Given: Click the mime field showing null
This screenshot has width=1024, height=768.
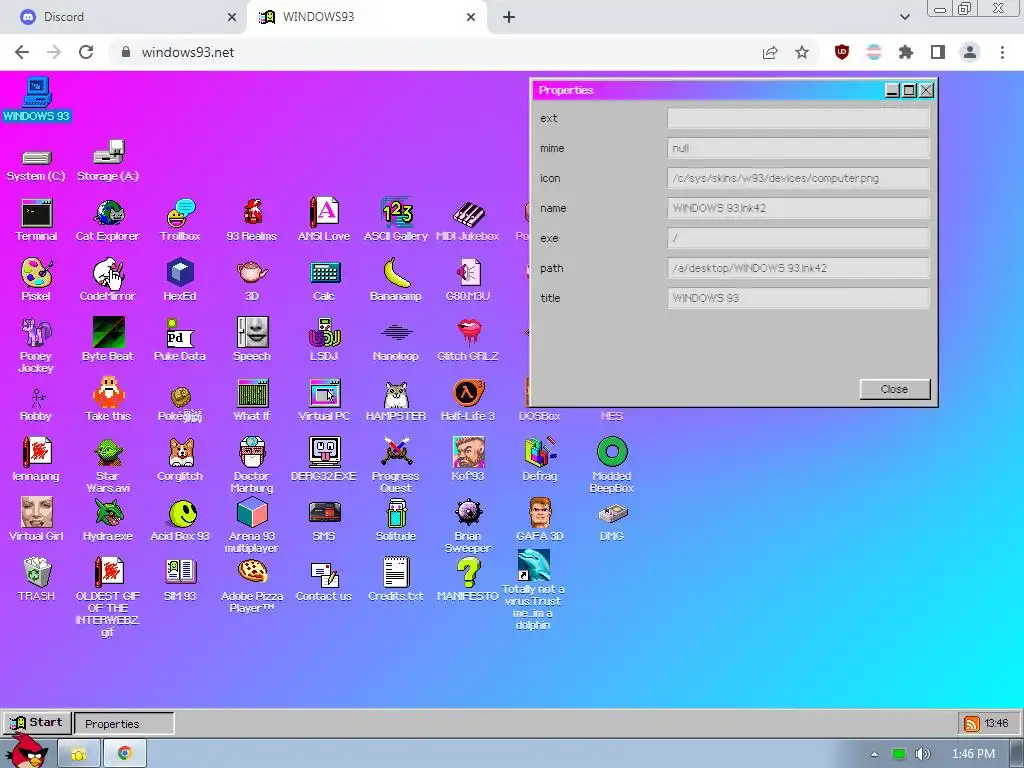Looking at the screenshot, I should 798,148.
